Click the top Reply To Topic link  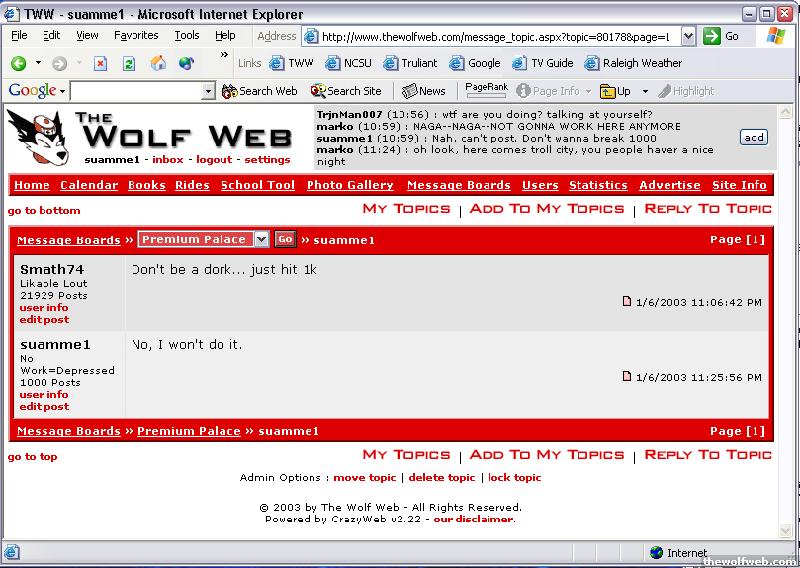tap(708, 209)
